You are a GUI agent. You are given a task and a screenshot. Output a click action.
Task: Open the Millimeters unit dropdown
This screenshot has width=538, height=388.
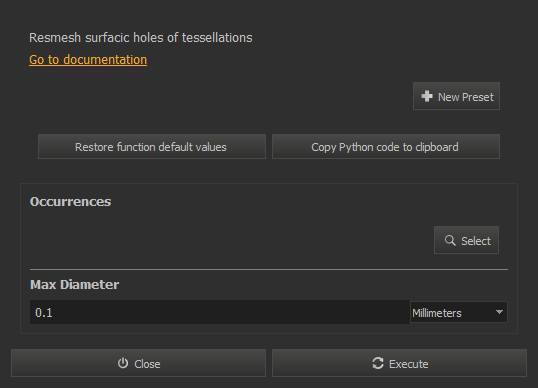point(458,312)
